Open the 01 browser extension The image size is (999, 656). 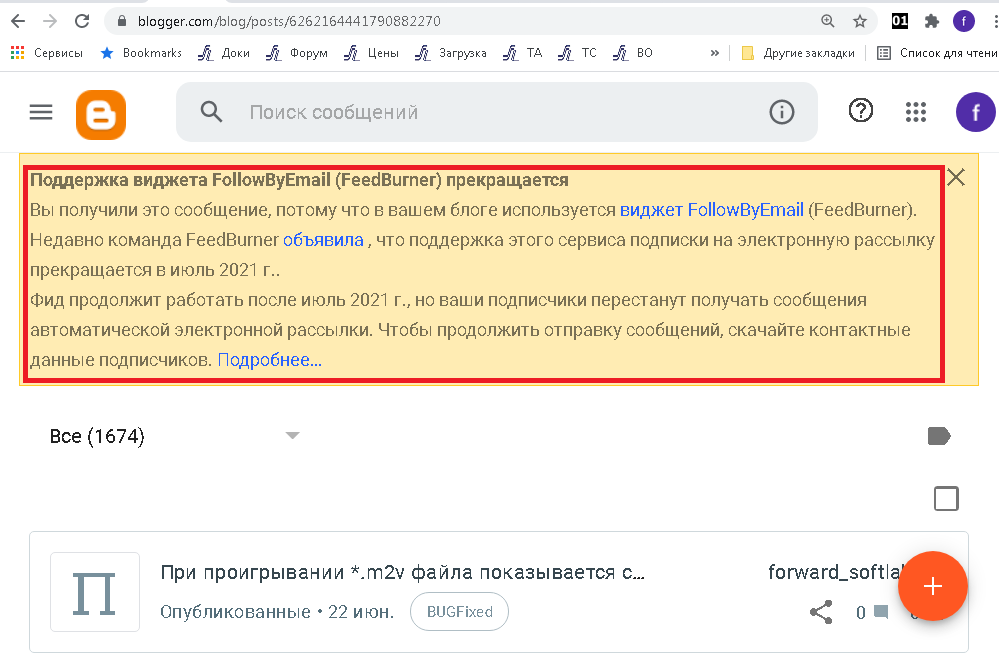pos(900,21)
